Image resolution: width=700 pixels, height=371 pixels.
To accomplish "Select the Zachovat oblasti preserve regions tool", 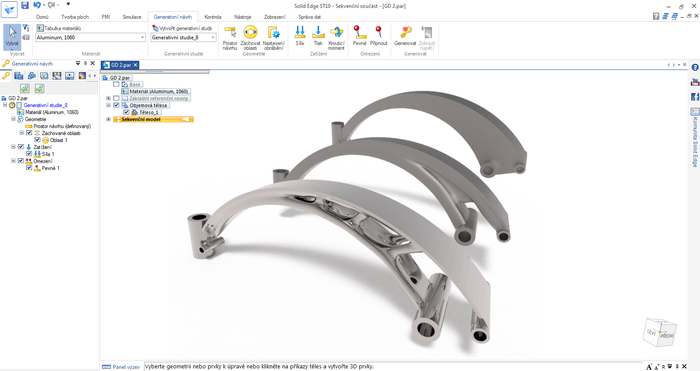I will 250,38.
